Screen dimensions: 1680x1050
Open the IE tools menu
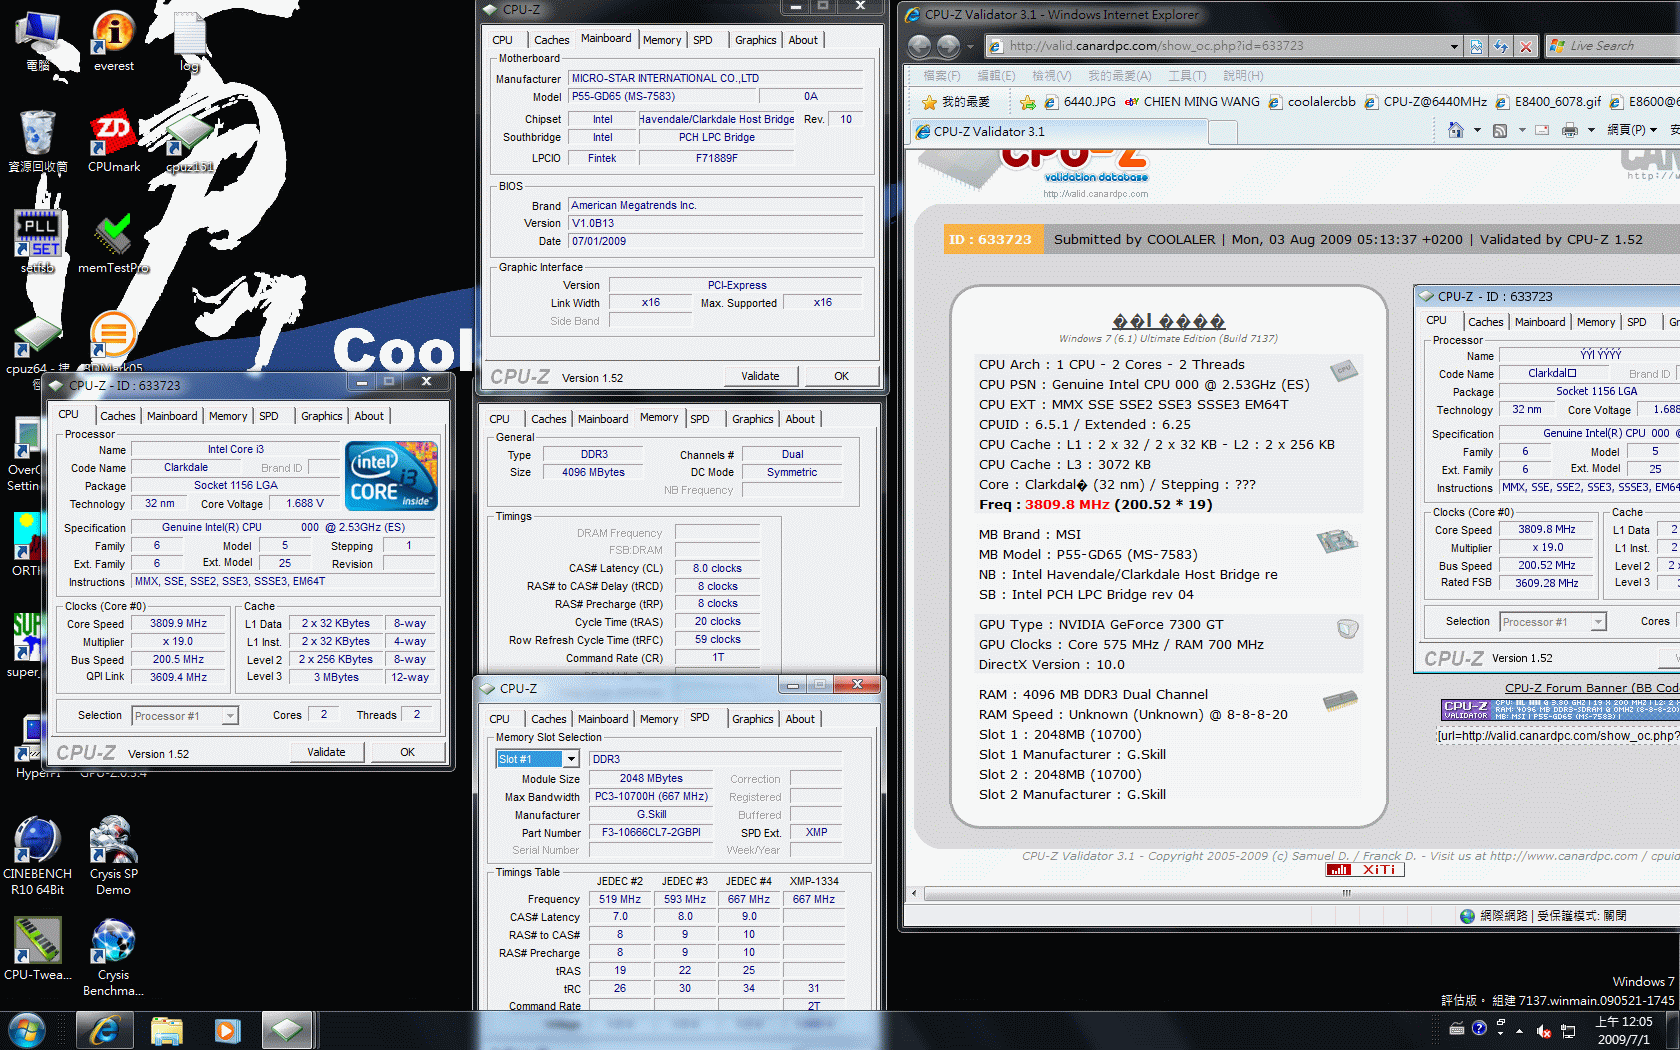(x=1187, y=76)
